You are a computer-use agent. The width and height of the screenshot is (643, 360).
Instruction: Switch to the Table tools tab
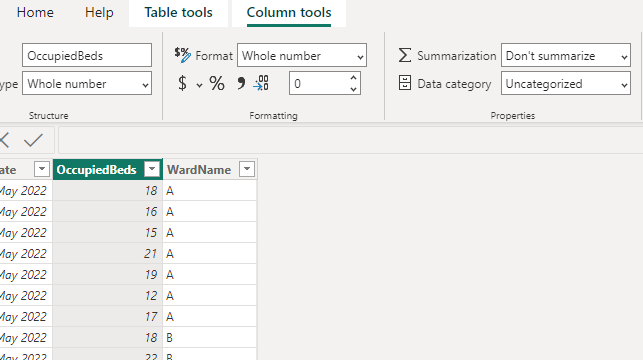click(x=178, y=13)
